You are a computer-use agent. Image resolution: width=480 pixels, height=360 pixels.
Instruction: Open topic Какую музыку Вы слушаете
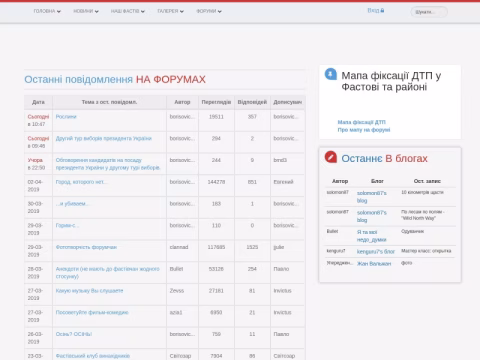[89, 291]
